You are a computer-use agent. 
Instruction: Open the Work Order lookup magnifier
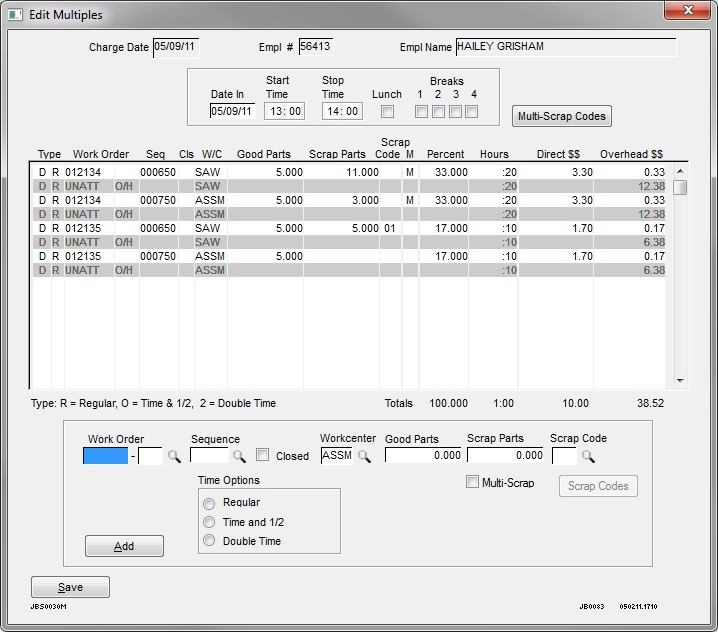[174, 456]
